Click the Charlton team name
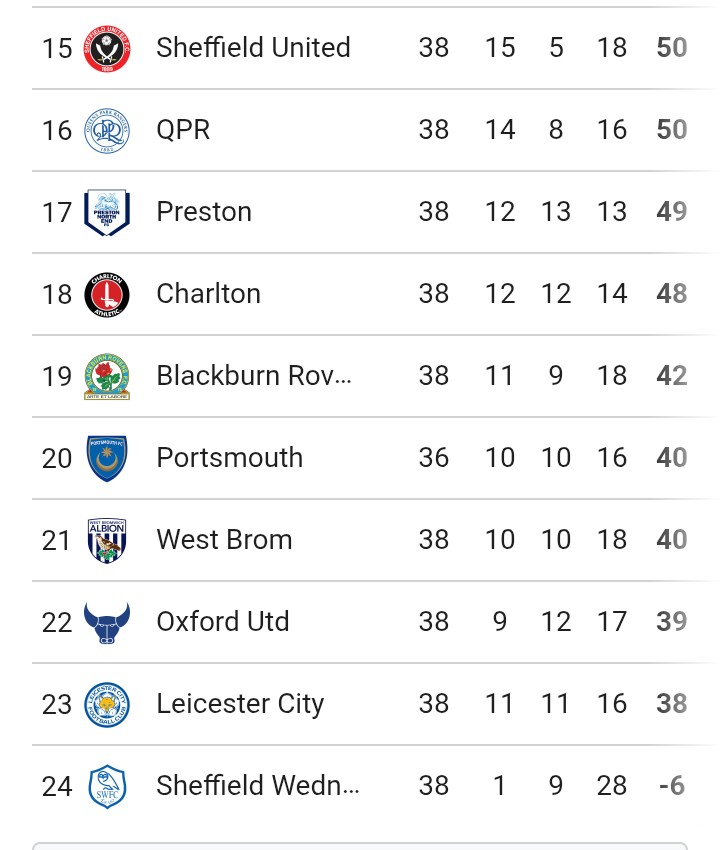720x850 pixels. click(x=208, y=294)
